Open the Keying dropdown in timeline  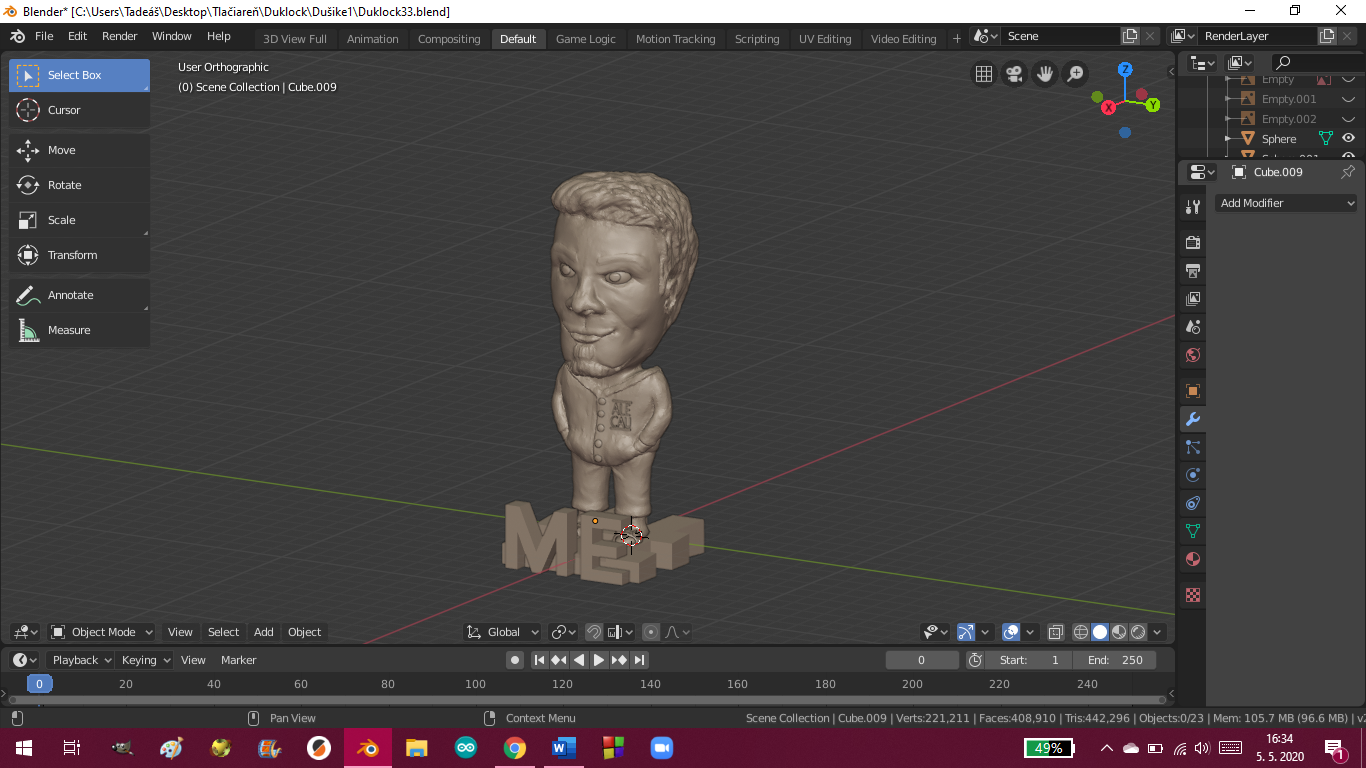click(x=145, y=660)
